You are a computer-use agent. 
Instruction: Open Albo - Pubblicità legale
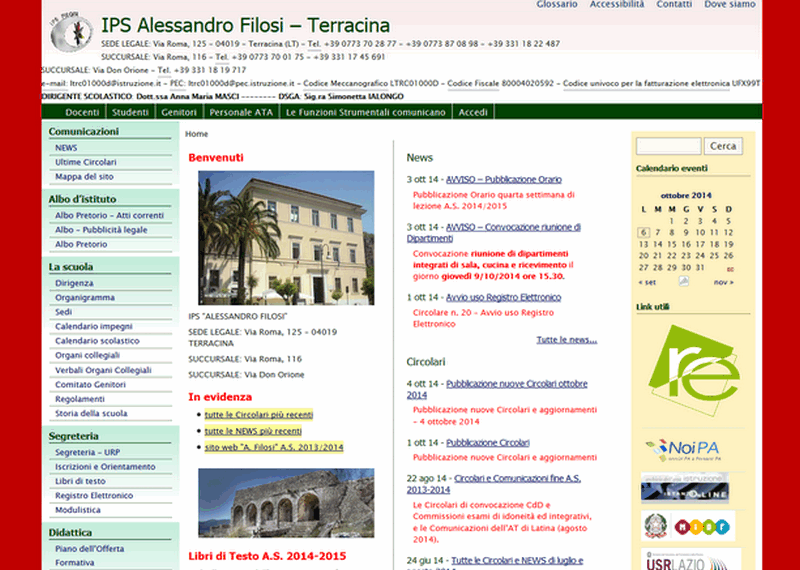(101, 230)
